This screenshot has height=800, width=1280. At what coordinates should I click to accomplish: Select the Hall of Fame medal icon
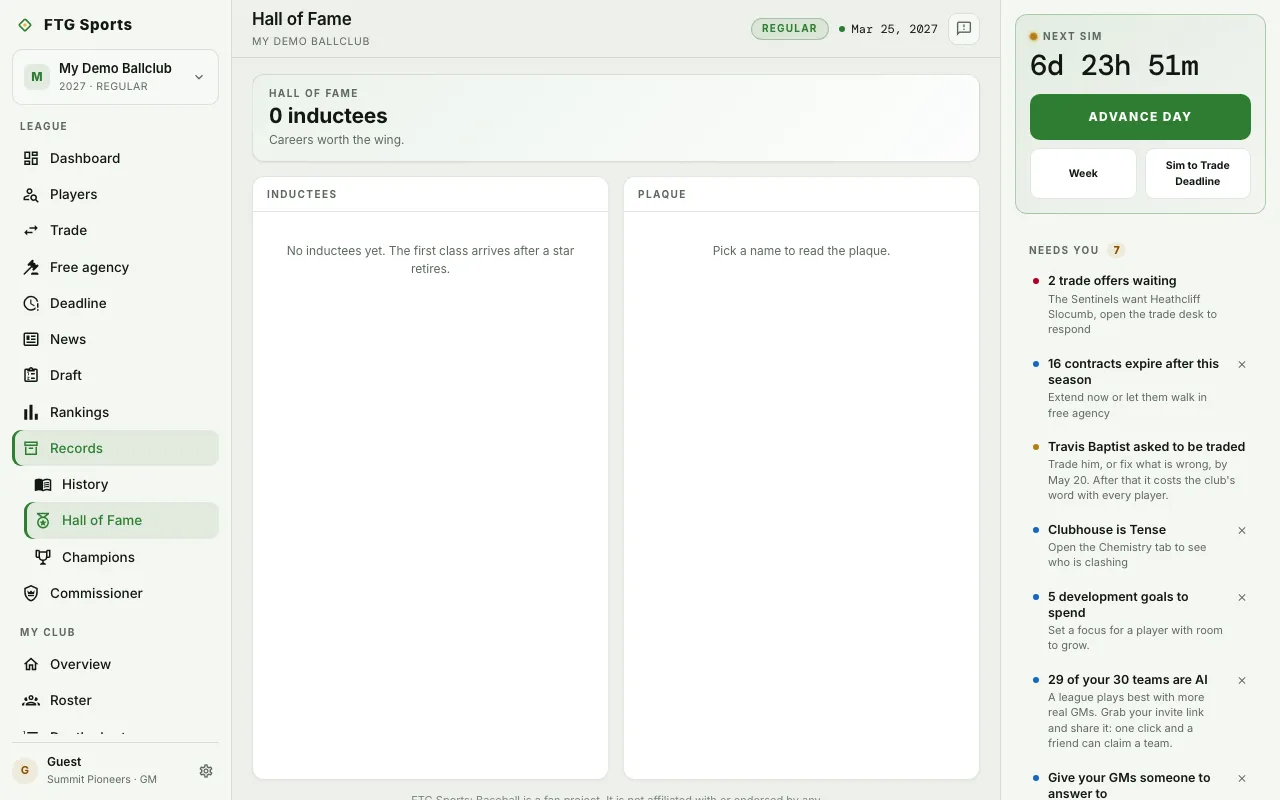43,520
